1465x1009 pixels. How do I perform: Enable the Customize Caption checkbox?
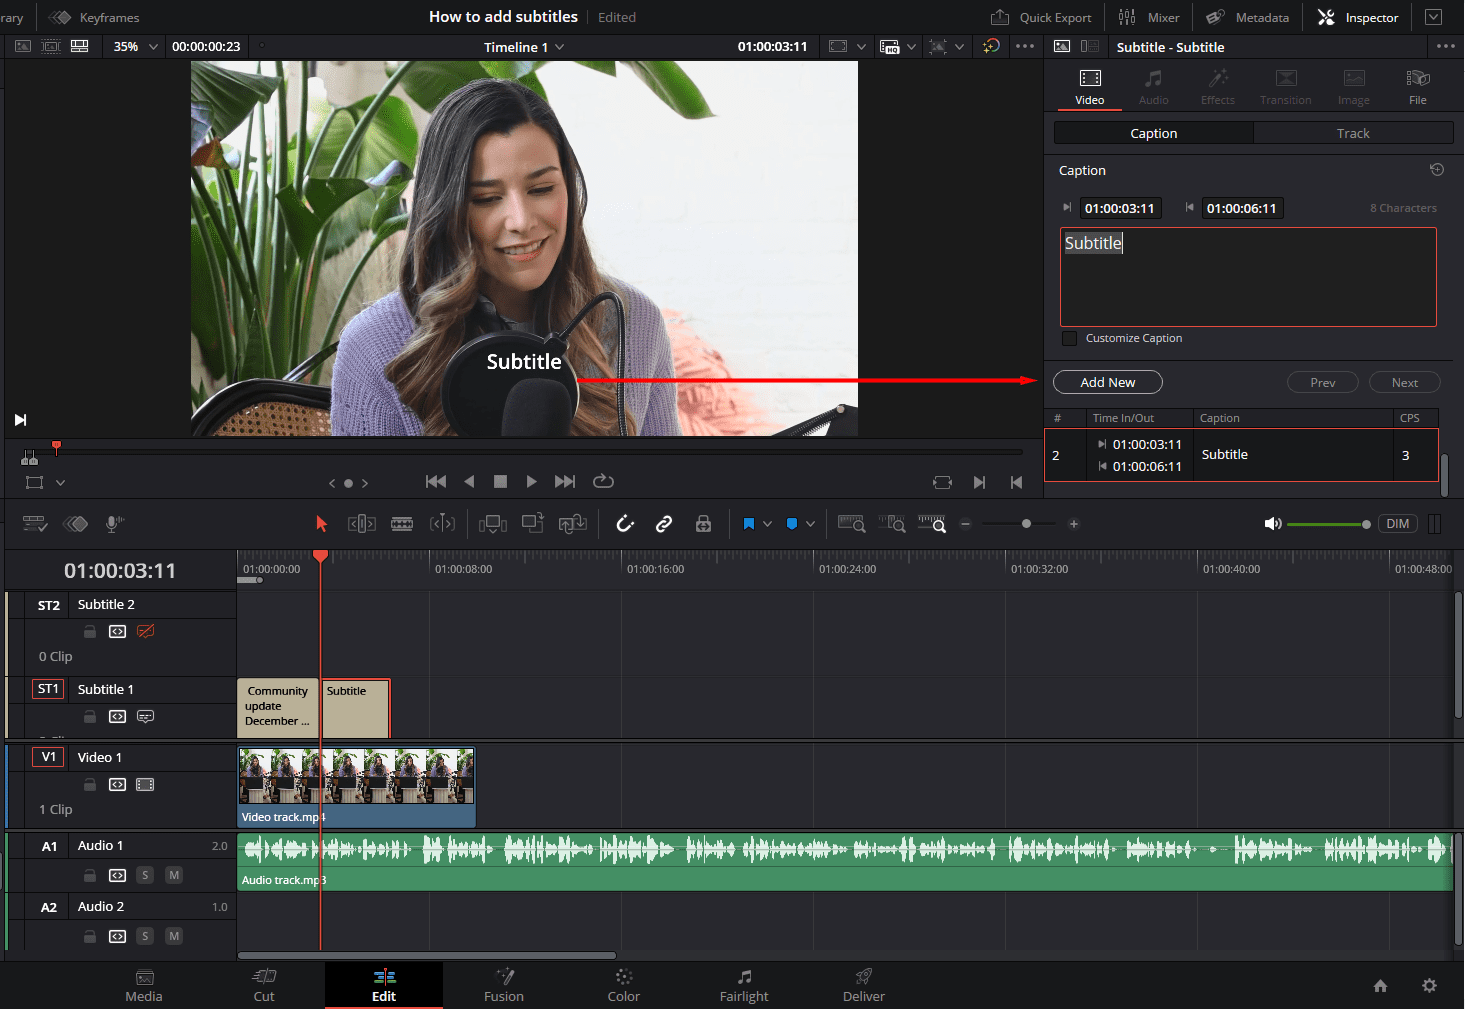(1069, 338)
